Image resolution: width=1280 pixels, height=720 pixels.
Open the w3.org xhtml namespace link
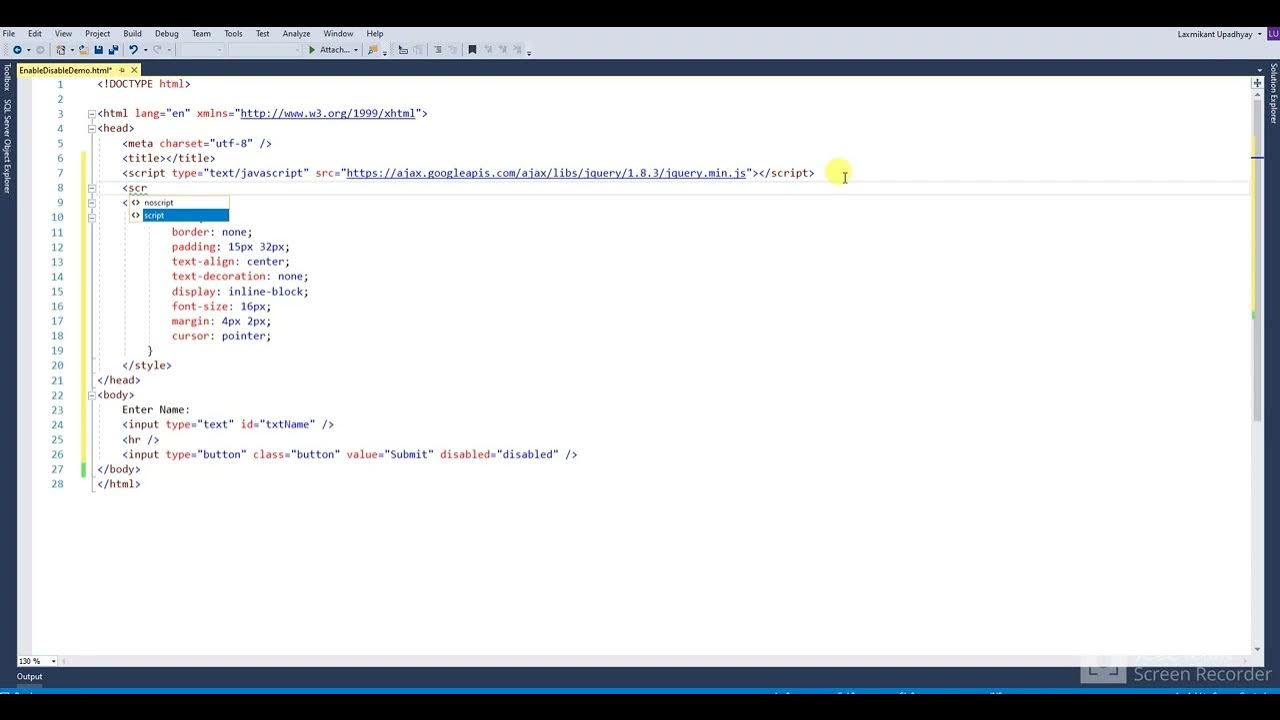(x=327, y=114)
